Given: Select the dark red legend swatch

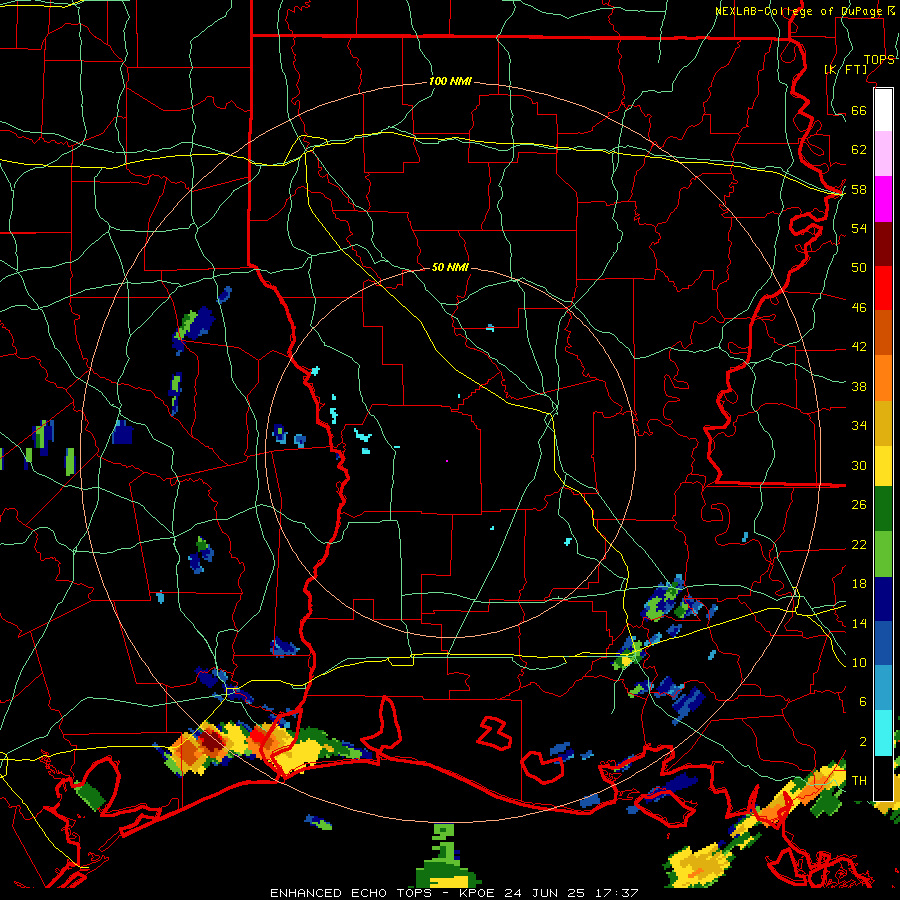Looking at the screenshot, I should tap(883, 243).
